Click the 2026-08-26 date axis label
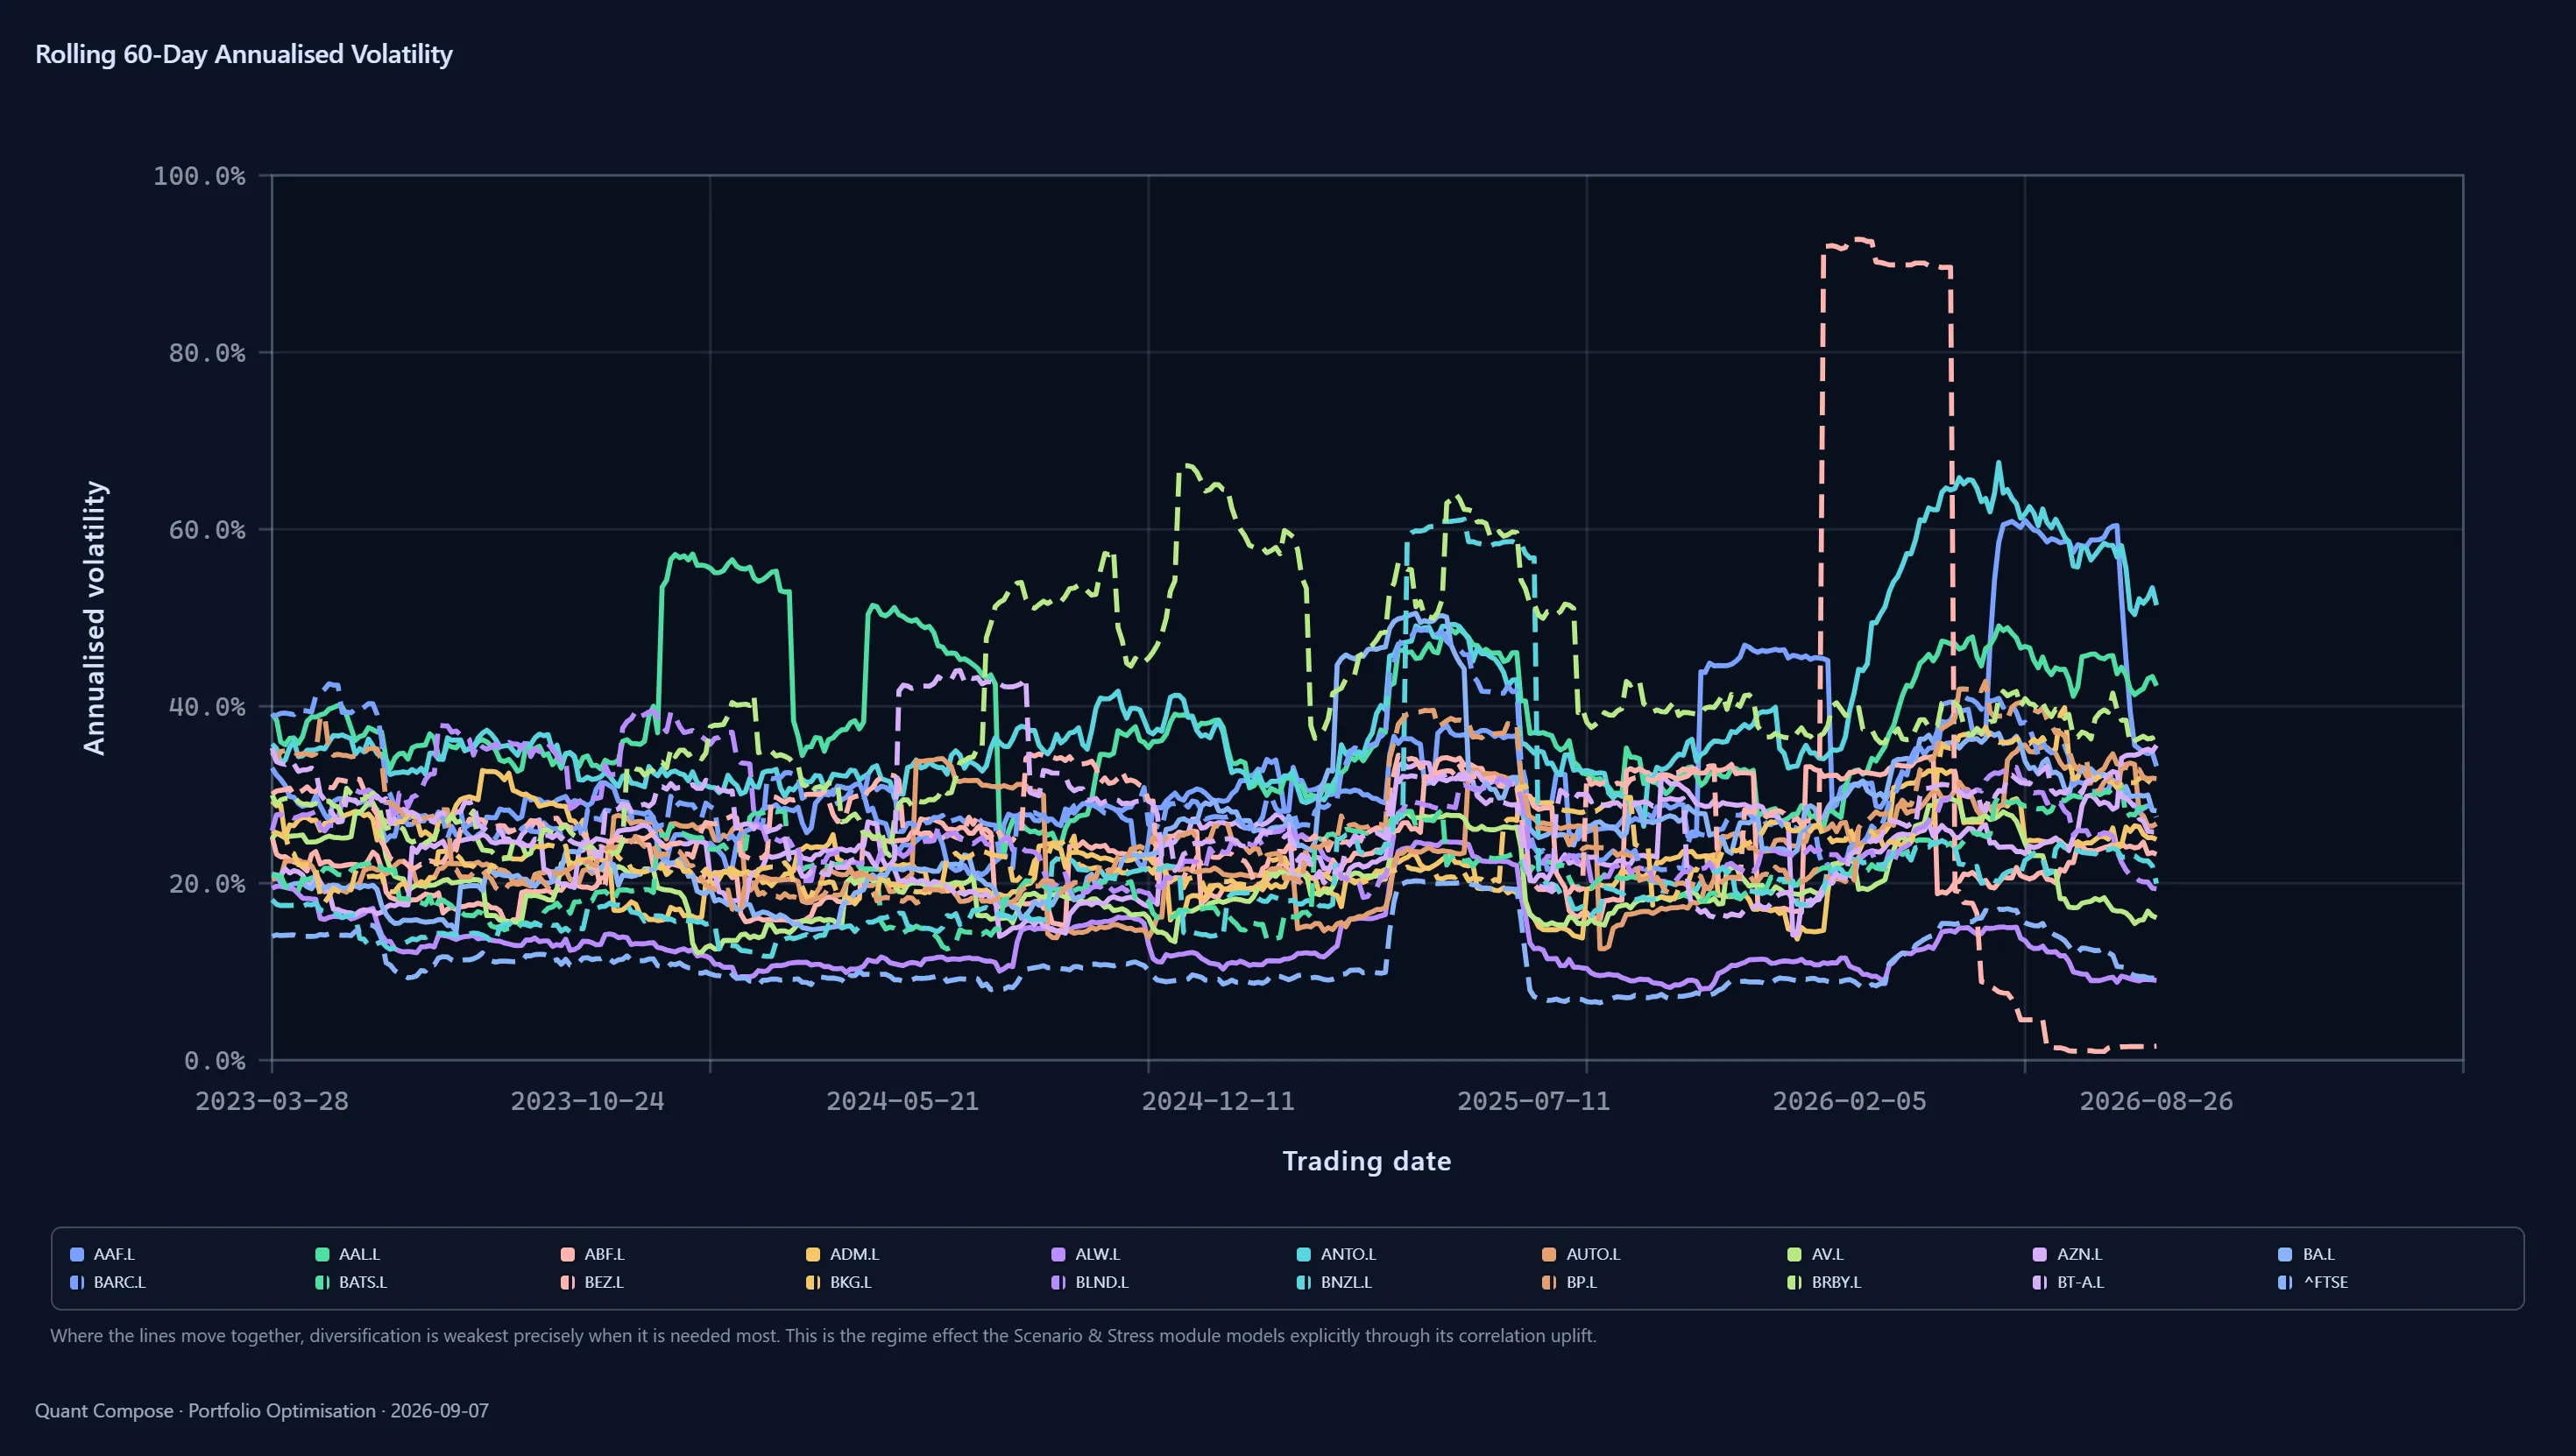2576x1456 pixels. (2156, 1101)
